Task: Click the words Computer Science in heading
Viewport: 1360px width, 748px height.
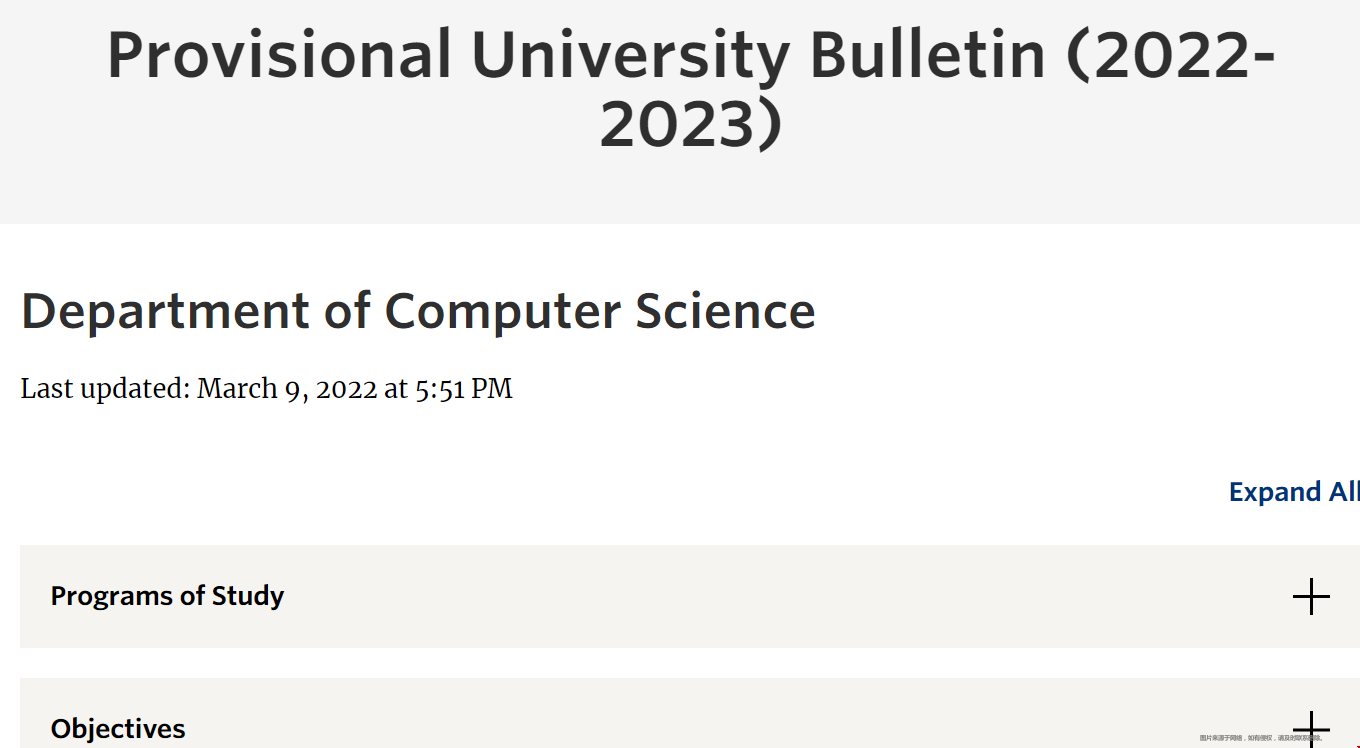Action: click(600, 311)
